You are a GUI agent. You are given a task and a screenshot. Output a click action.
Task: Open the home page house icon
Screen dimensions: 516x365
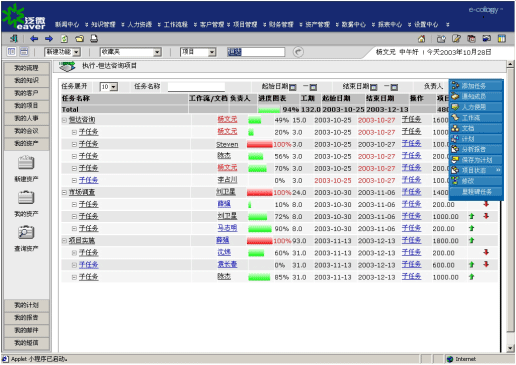422,39
